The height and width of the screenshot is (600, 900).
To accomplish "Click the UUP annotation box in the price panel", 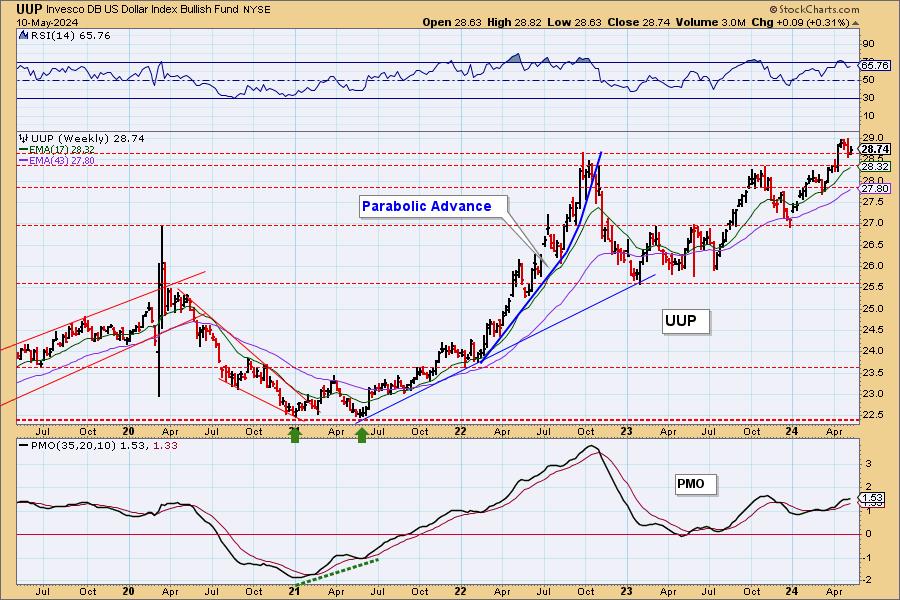I will coord(686,320).
